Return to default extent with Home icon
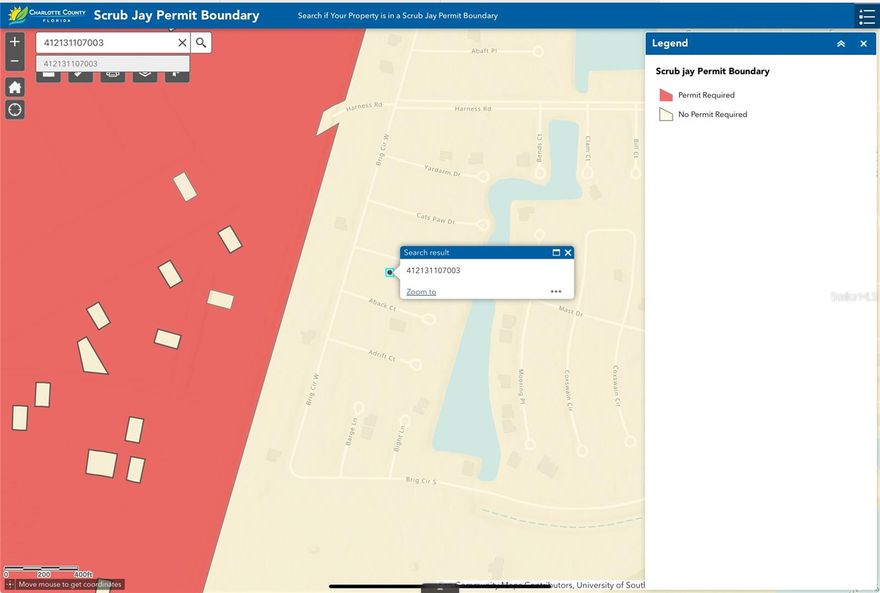This screenshot has width=880, height=593. tap(14, 87)
